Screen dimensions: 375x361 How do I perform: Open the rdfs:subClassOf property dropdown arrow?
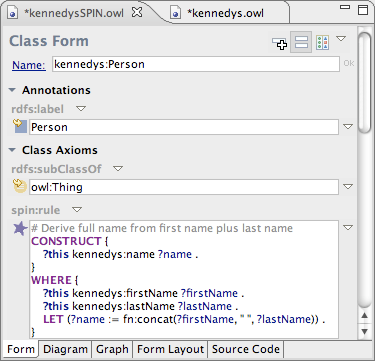pos(118,169)
